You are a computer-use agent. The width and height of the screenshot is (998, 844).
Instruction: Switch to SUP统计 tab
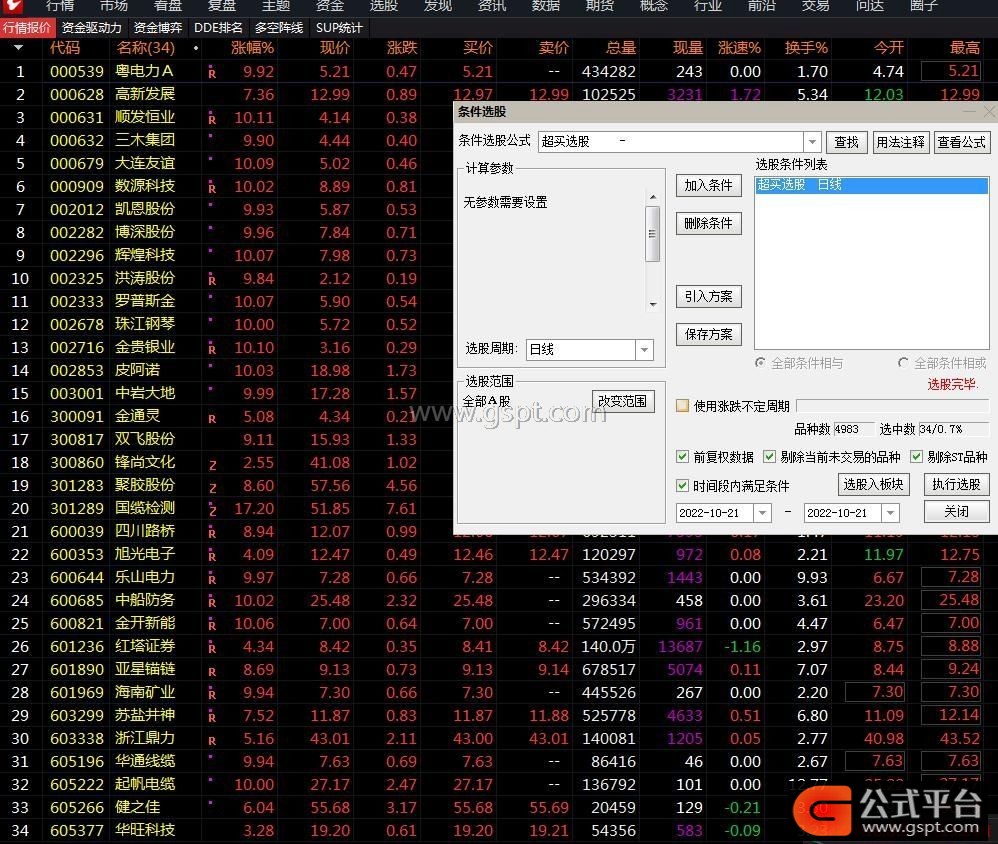click(x=339, y=28)
